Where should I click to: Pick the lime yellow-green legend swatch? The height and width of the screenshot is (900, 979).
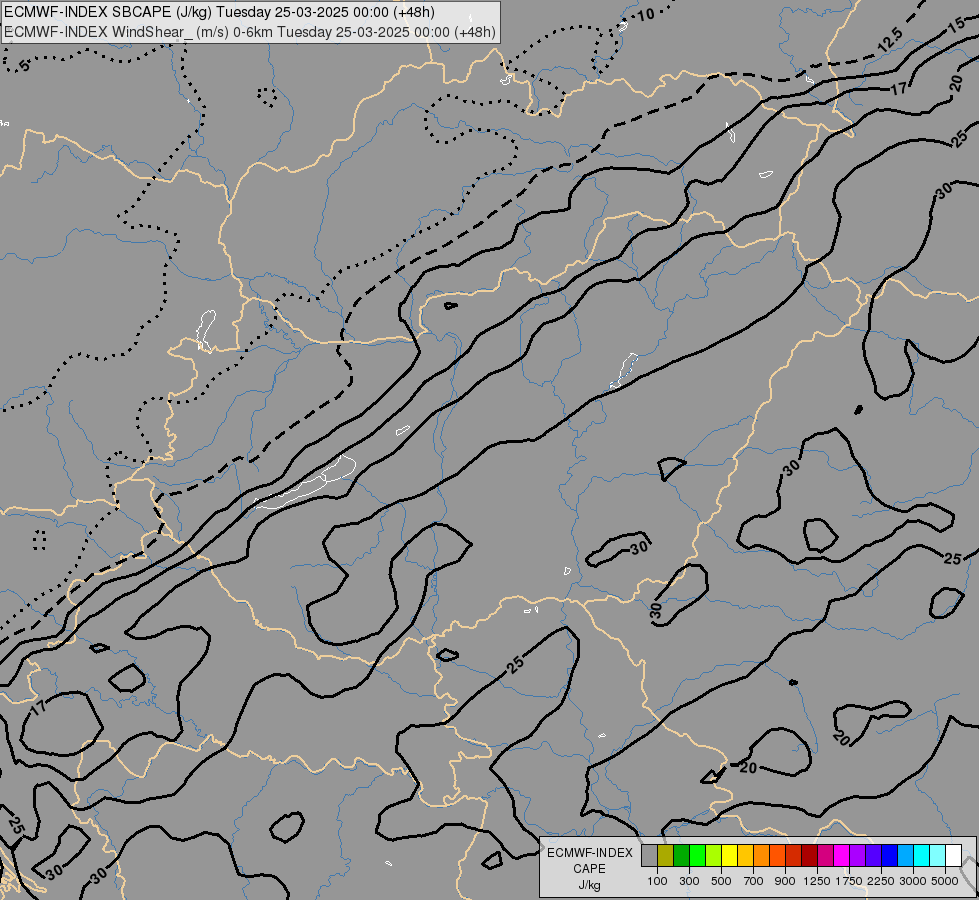pos(714,856)
